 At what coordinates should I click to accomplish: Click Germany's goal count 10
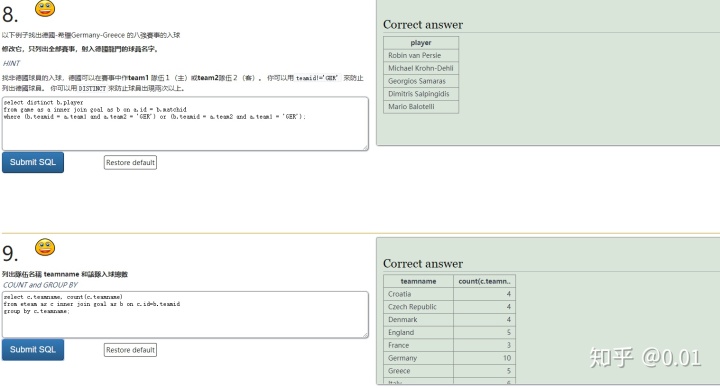click(484, 358)
